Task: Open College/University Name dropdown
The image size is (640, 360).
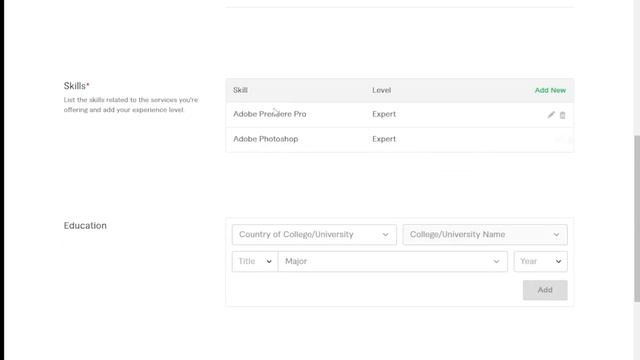Action: click(x=485, y=235)
